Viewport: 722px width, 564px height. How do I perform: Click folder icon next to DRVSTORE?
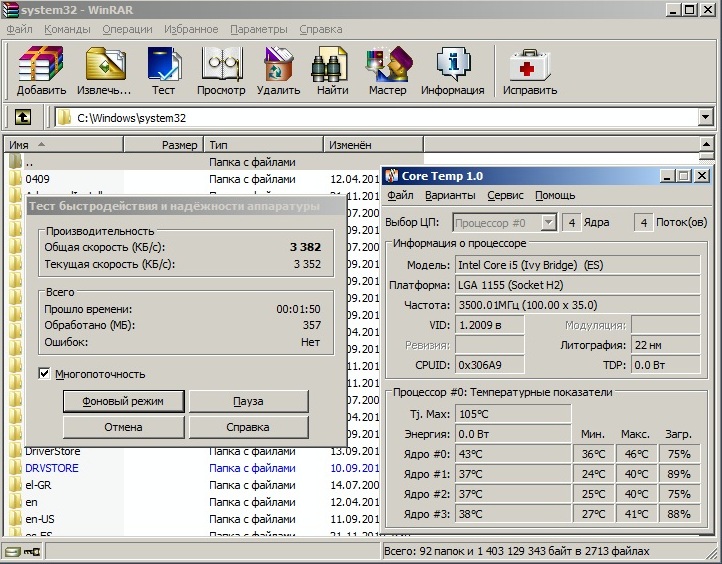[x=15, y=468]
